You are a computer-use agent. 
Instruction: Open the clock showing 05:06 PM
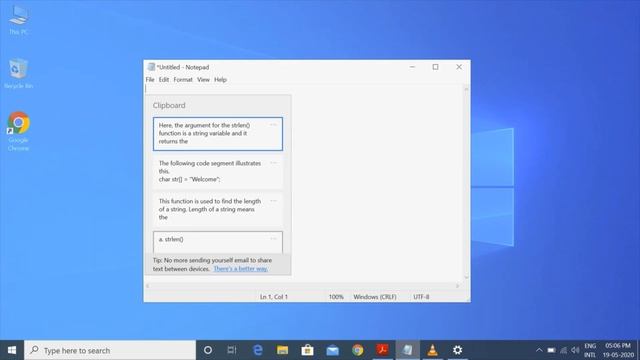pos(618,350)
